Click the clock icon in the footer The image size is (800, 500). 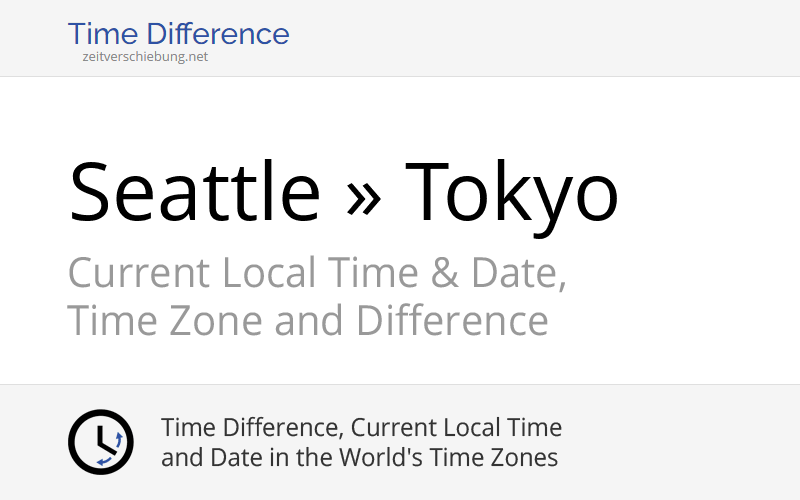pos(100,442)
